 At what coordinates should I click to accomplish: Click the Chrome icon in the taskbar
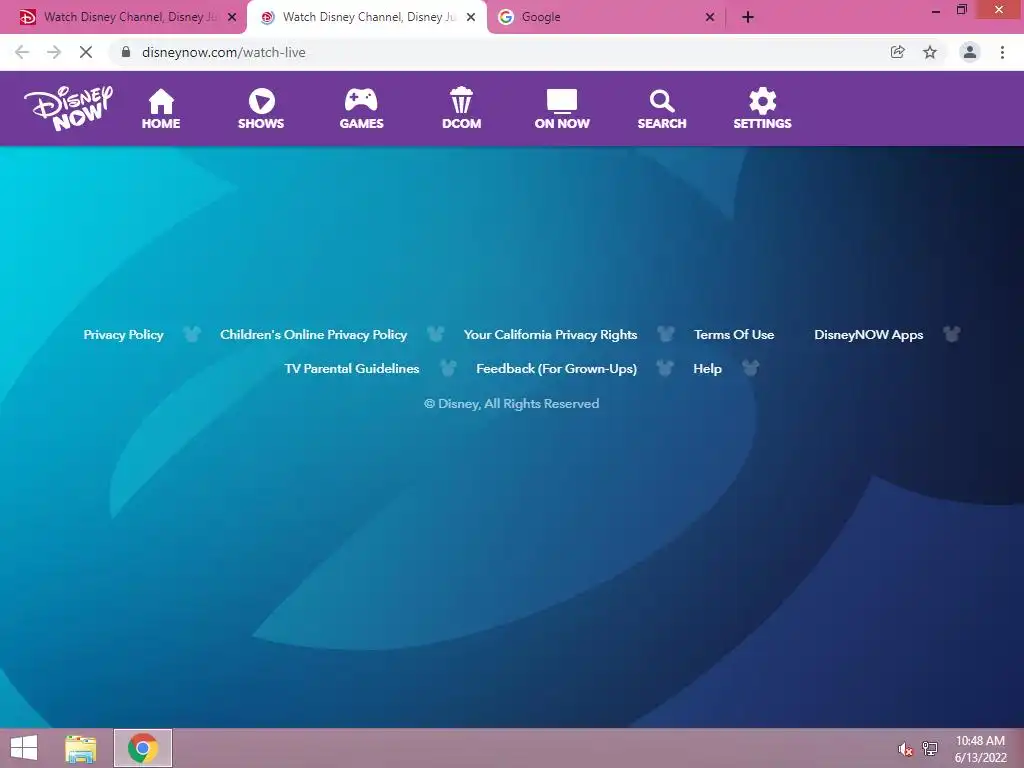pos(142,748)
